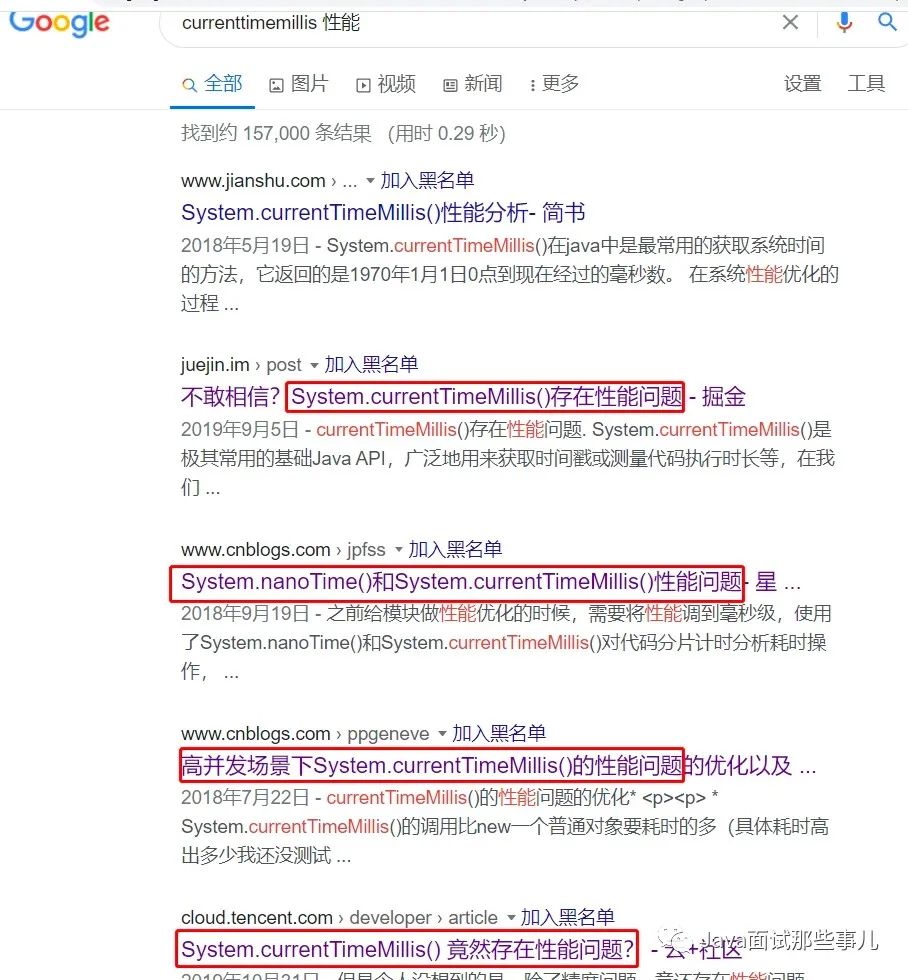Switch to the 图片 images tab
Image resolution: width=908 pixels, height=980 pixels.
[299, 84]
